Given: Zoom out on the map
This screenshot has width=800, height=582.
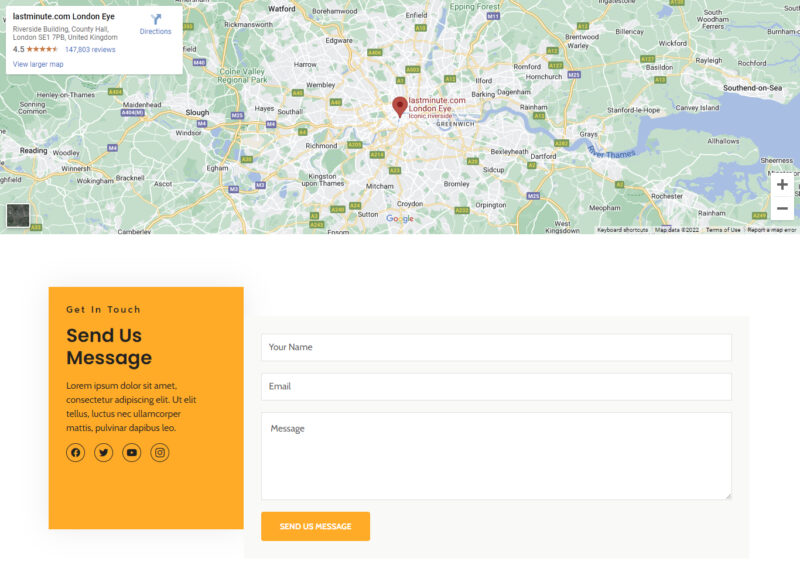Looking at the screenshot, I should tap(782, 208).
